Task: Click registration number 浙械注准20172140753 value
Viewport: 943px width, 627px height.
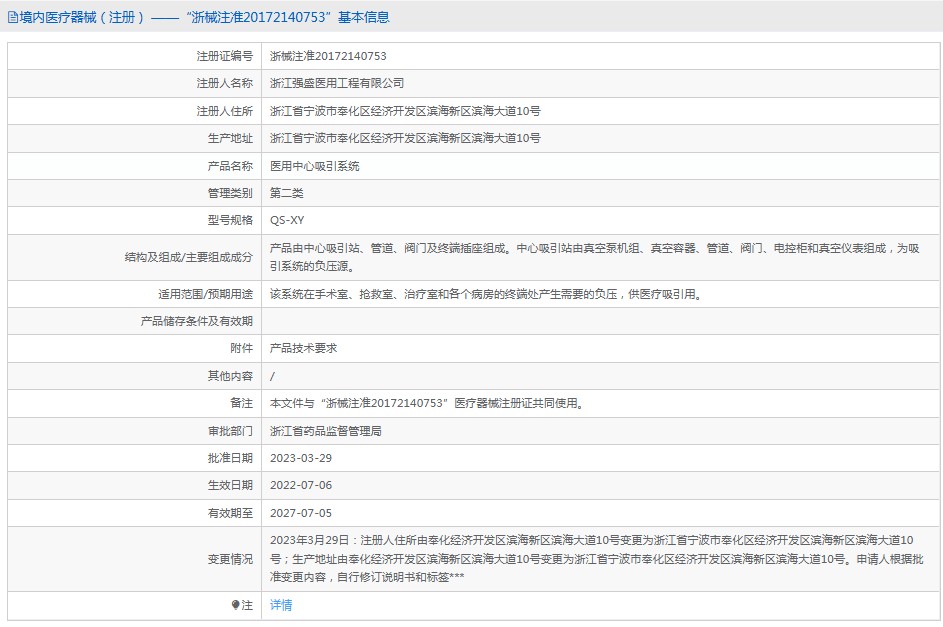Action: tap(328, 56)
